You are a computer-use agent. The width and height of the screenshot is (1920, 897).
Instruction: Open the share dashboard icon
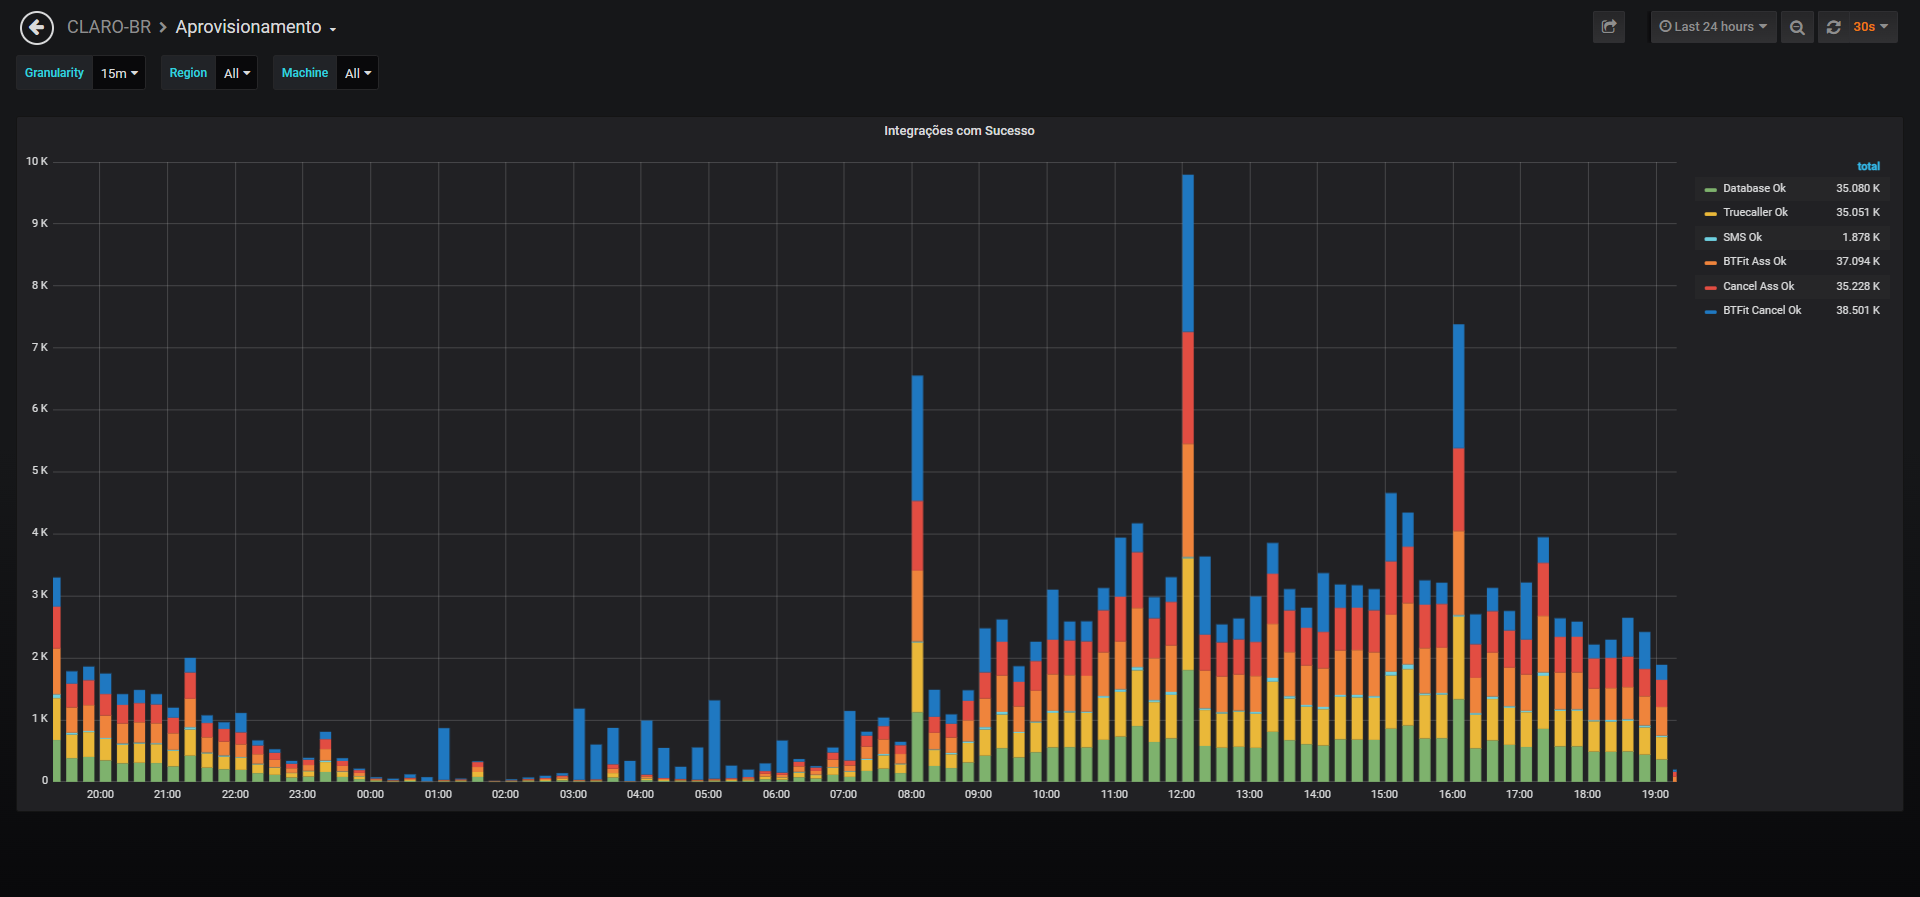click(x=1609, y=27)
